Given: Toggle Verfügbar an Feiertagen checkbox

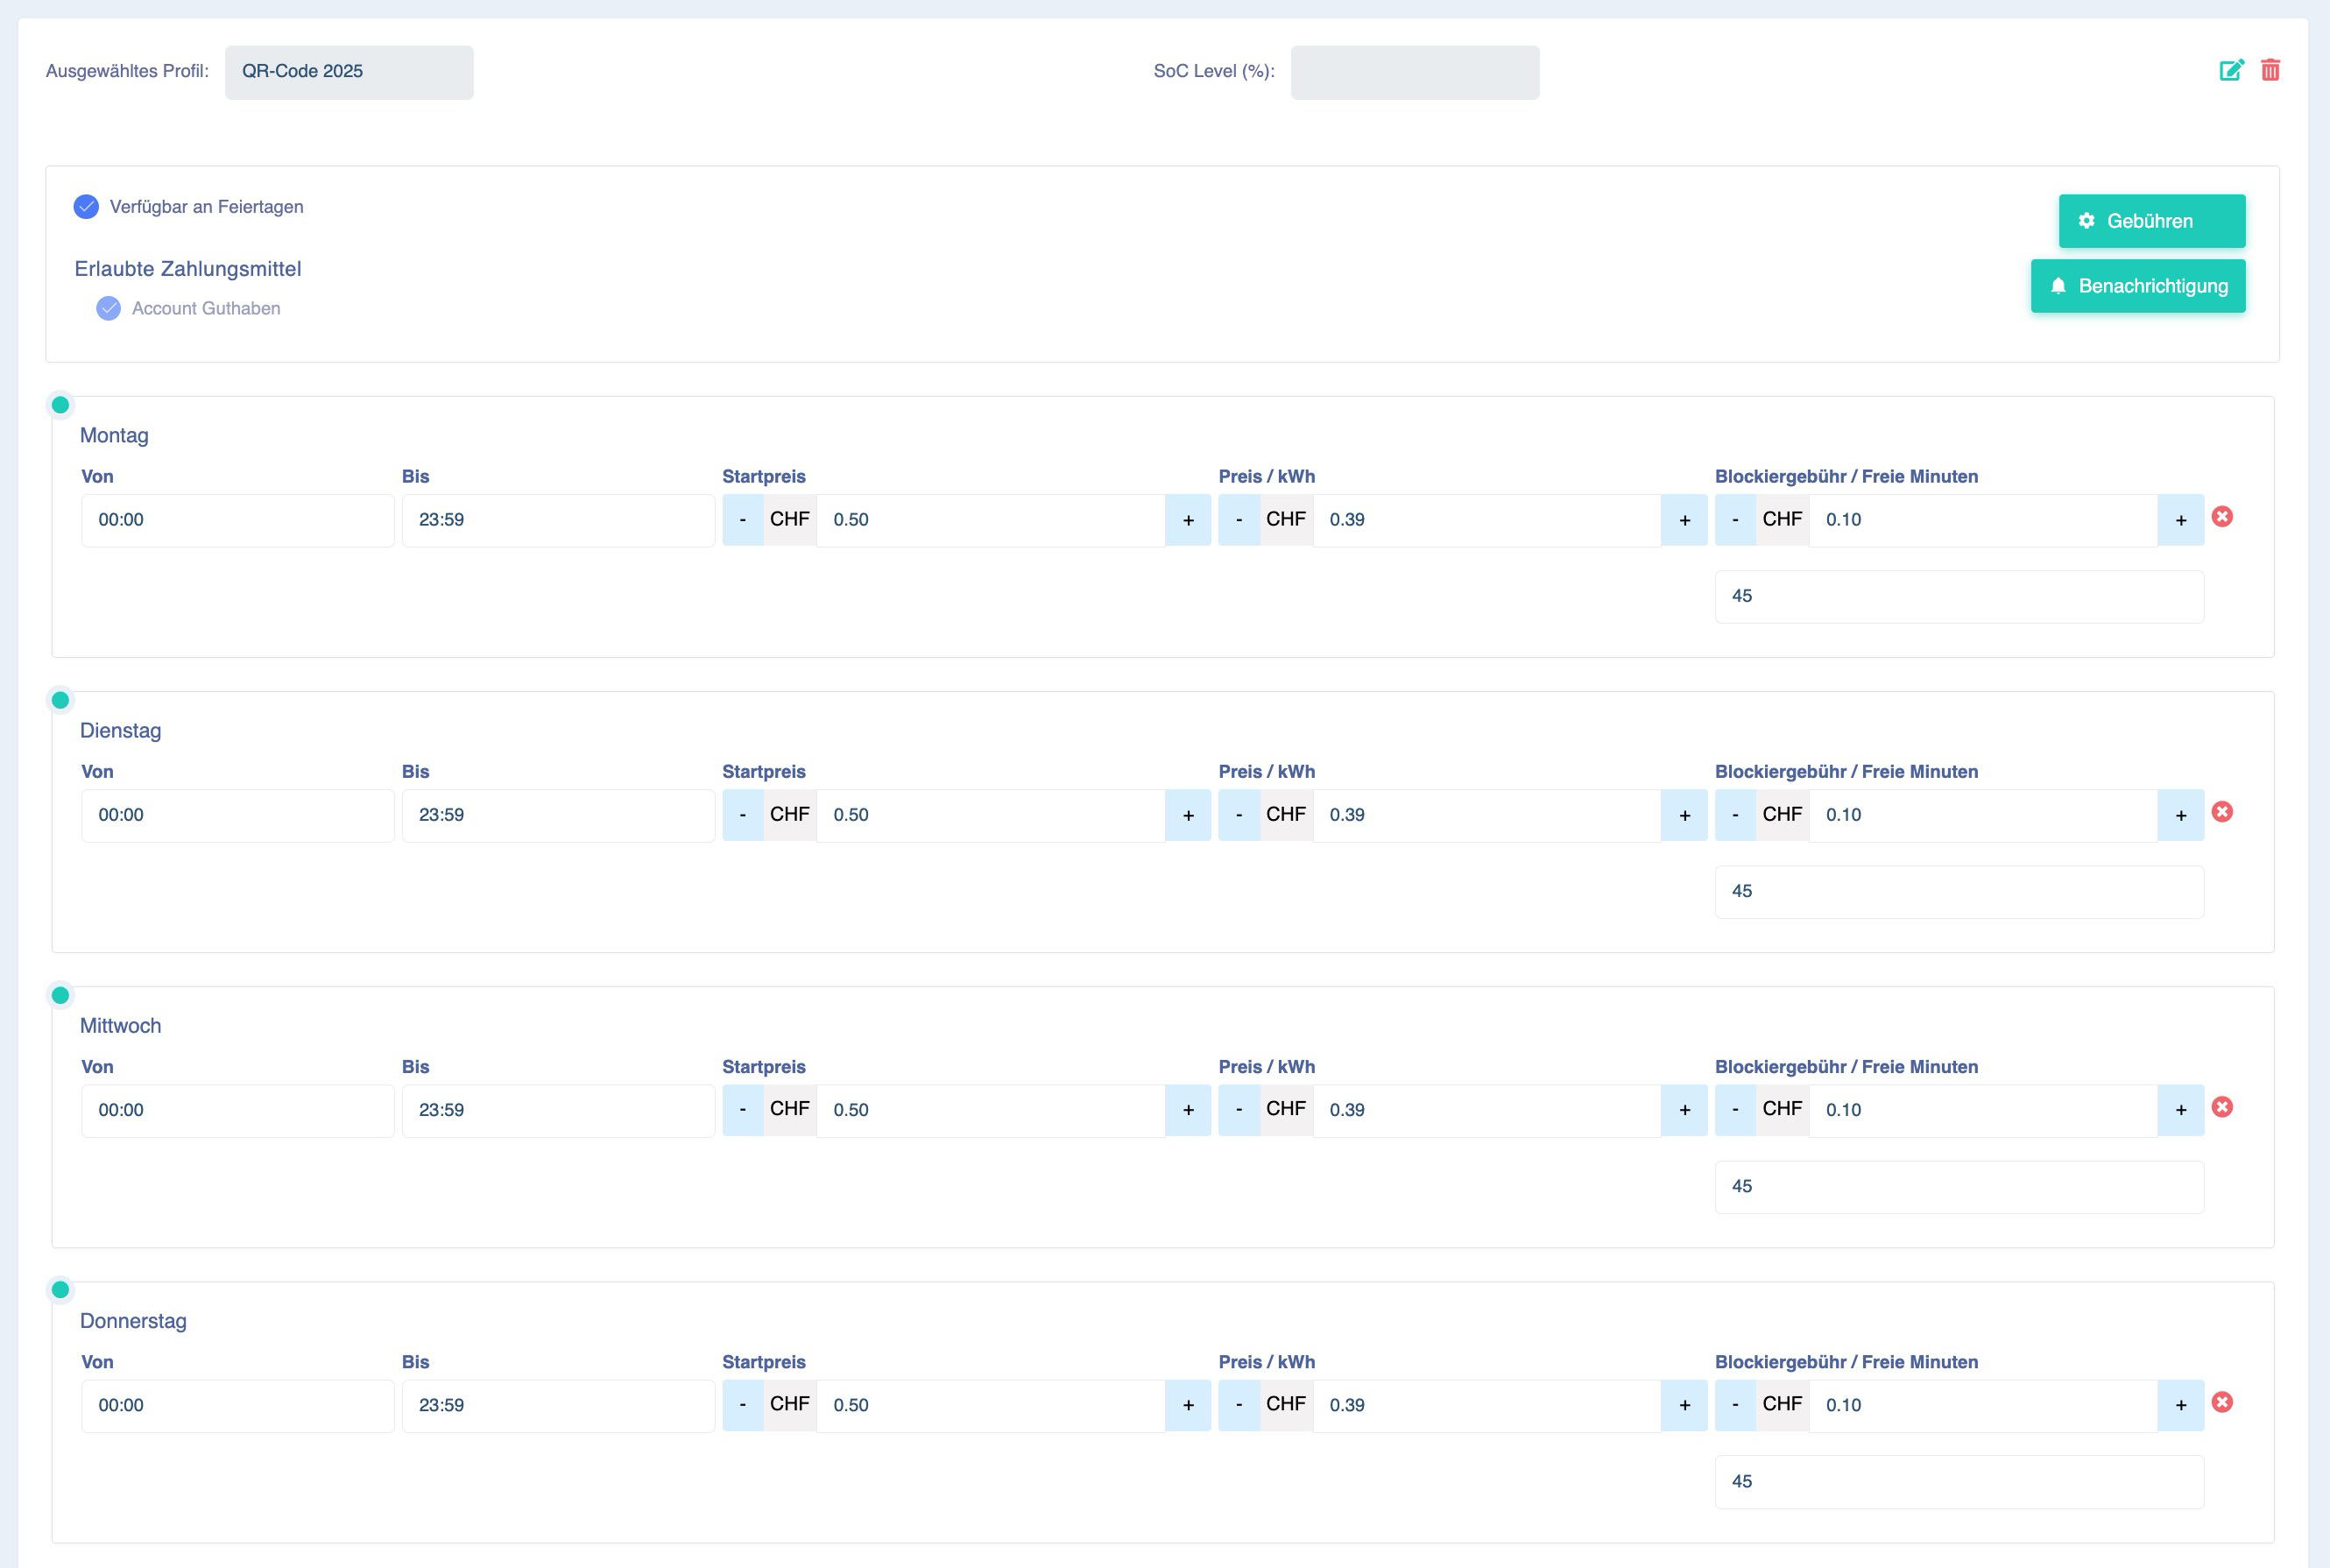Looking at the screenshot, I should tap(86, 207).
